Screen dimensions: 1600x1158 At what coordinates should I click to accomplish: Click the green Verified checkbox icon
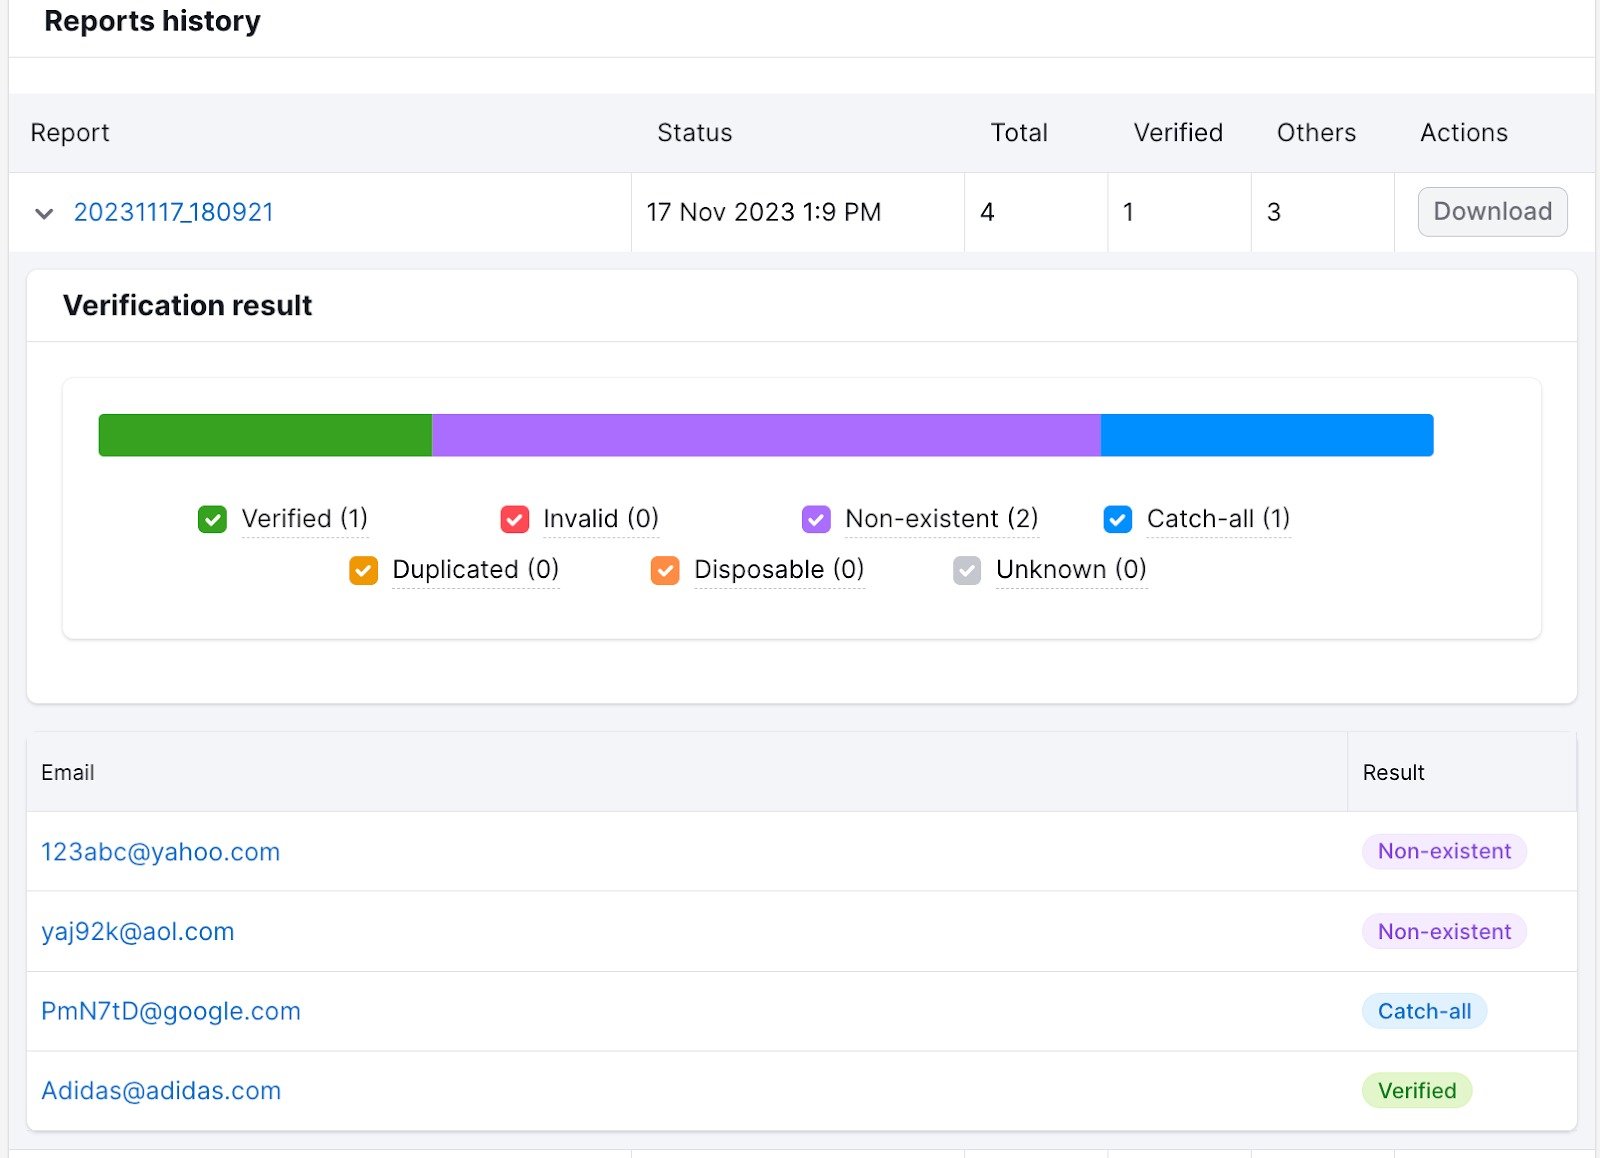(x=211, y=519)
